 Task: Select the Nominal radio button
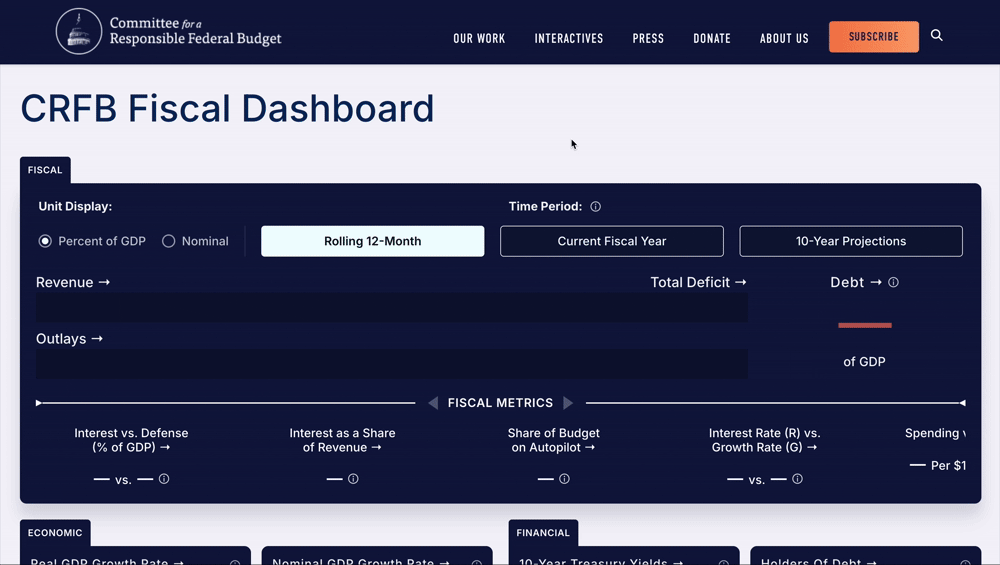[x=168, y=241]
